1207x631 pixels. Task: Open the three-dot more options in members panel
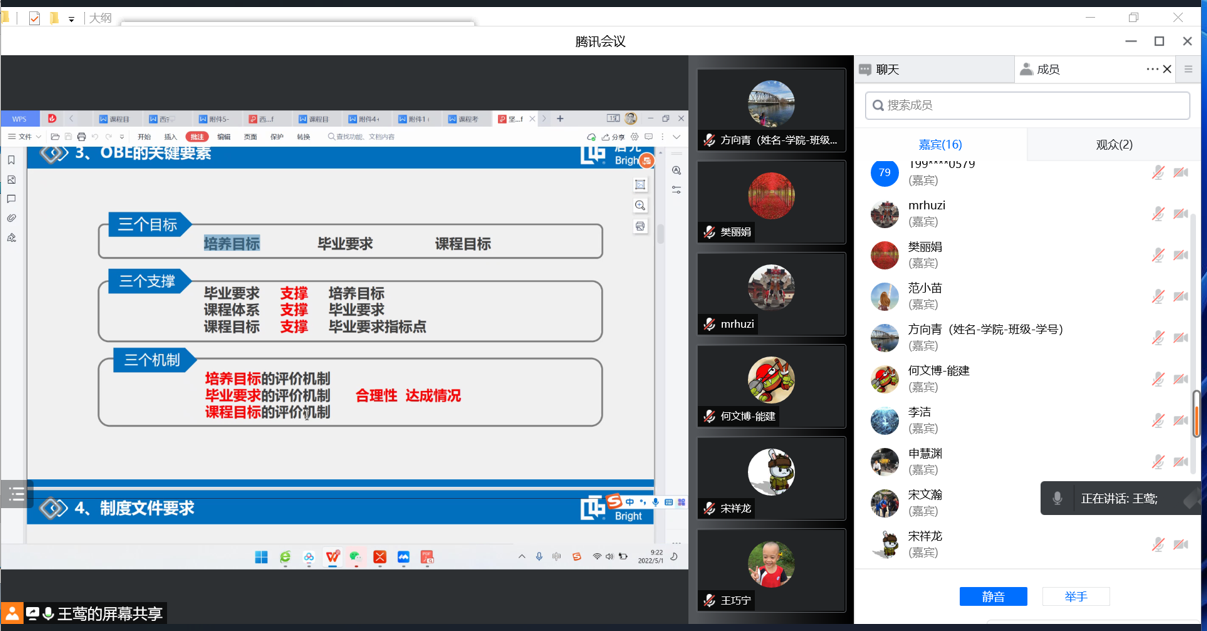(1152, 69)
